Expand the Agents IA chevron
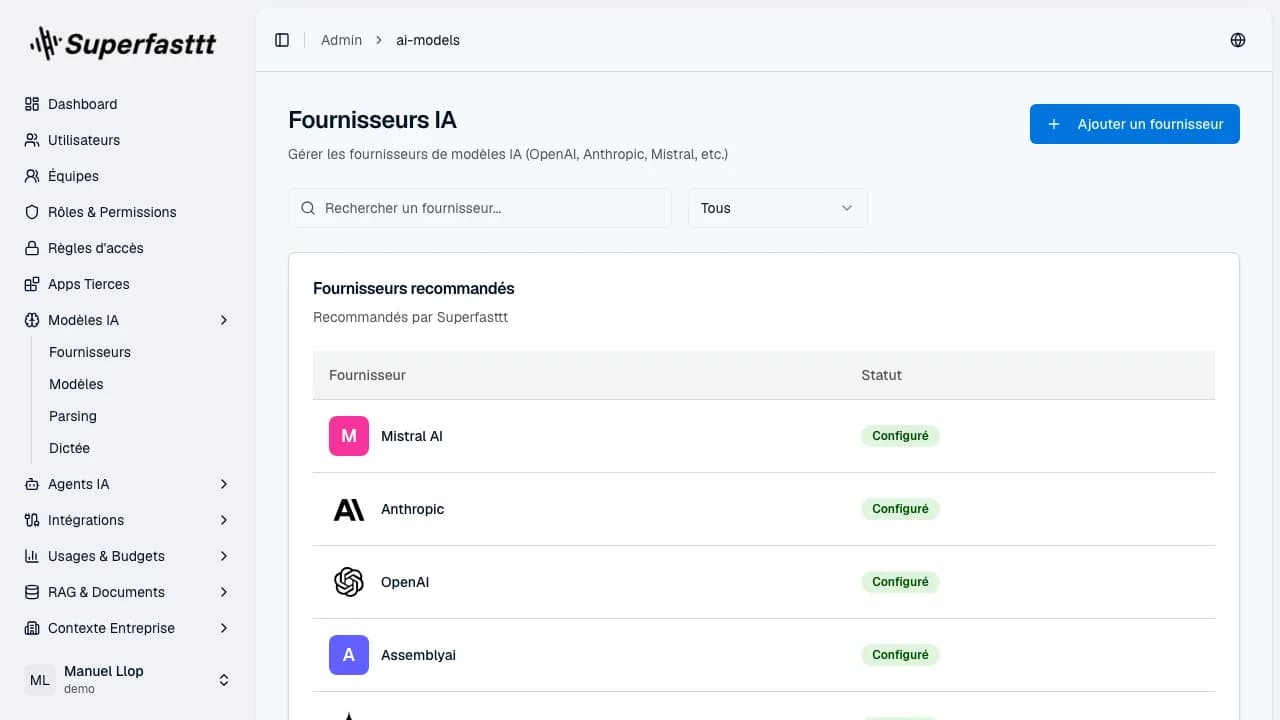1280x720 pixels. (x=224, y=484)
